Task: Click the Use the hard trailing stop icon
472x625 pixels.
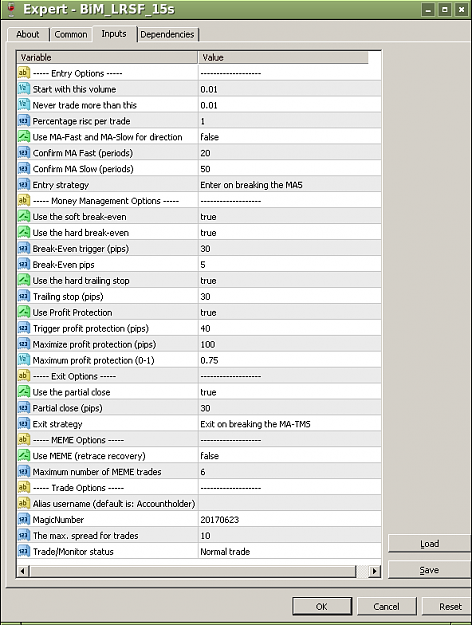Action: pyautogui.click(x=24, y=280)
